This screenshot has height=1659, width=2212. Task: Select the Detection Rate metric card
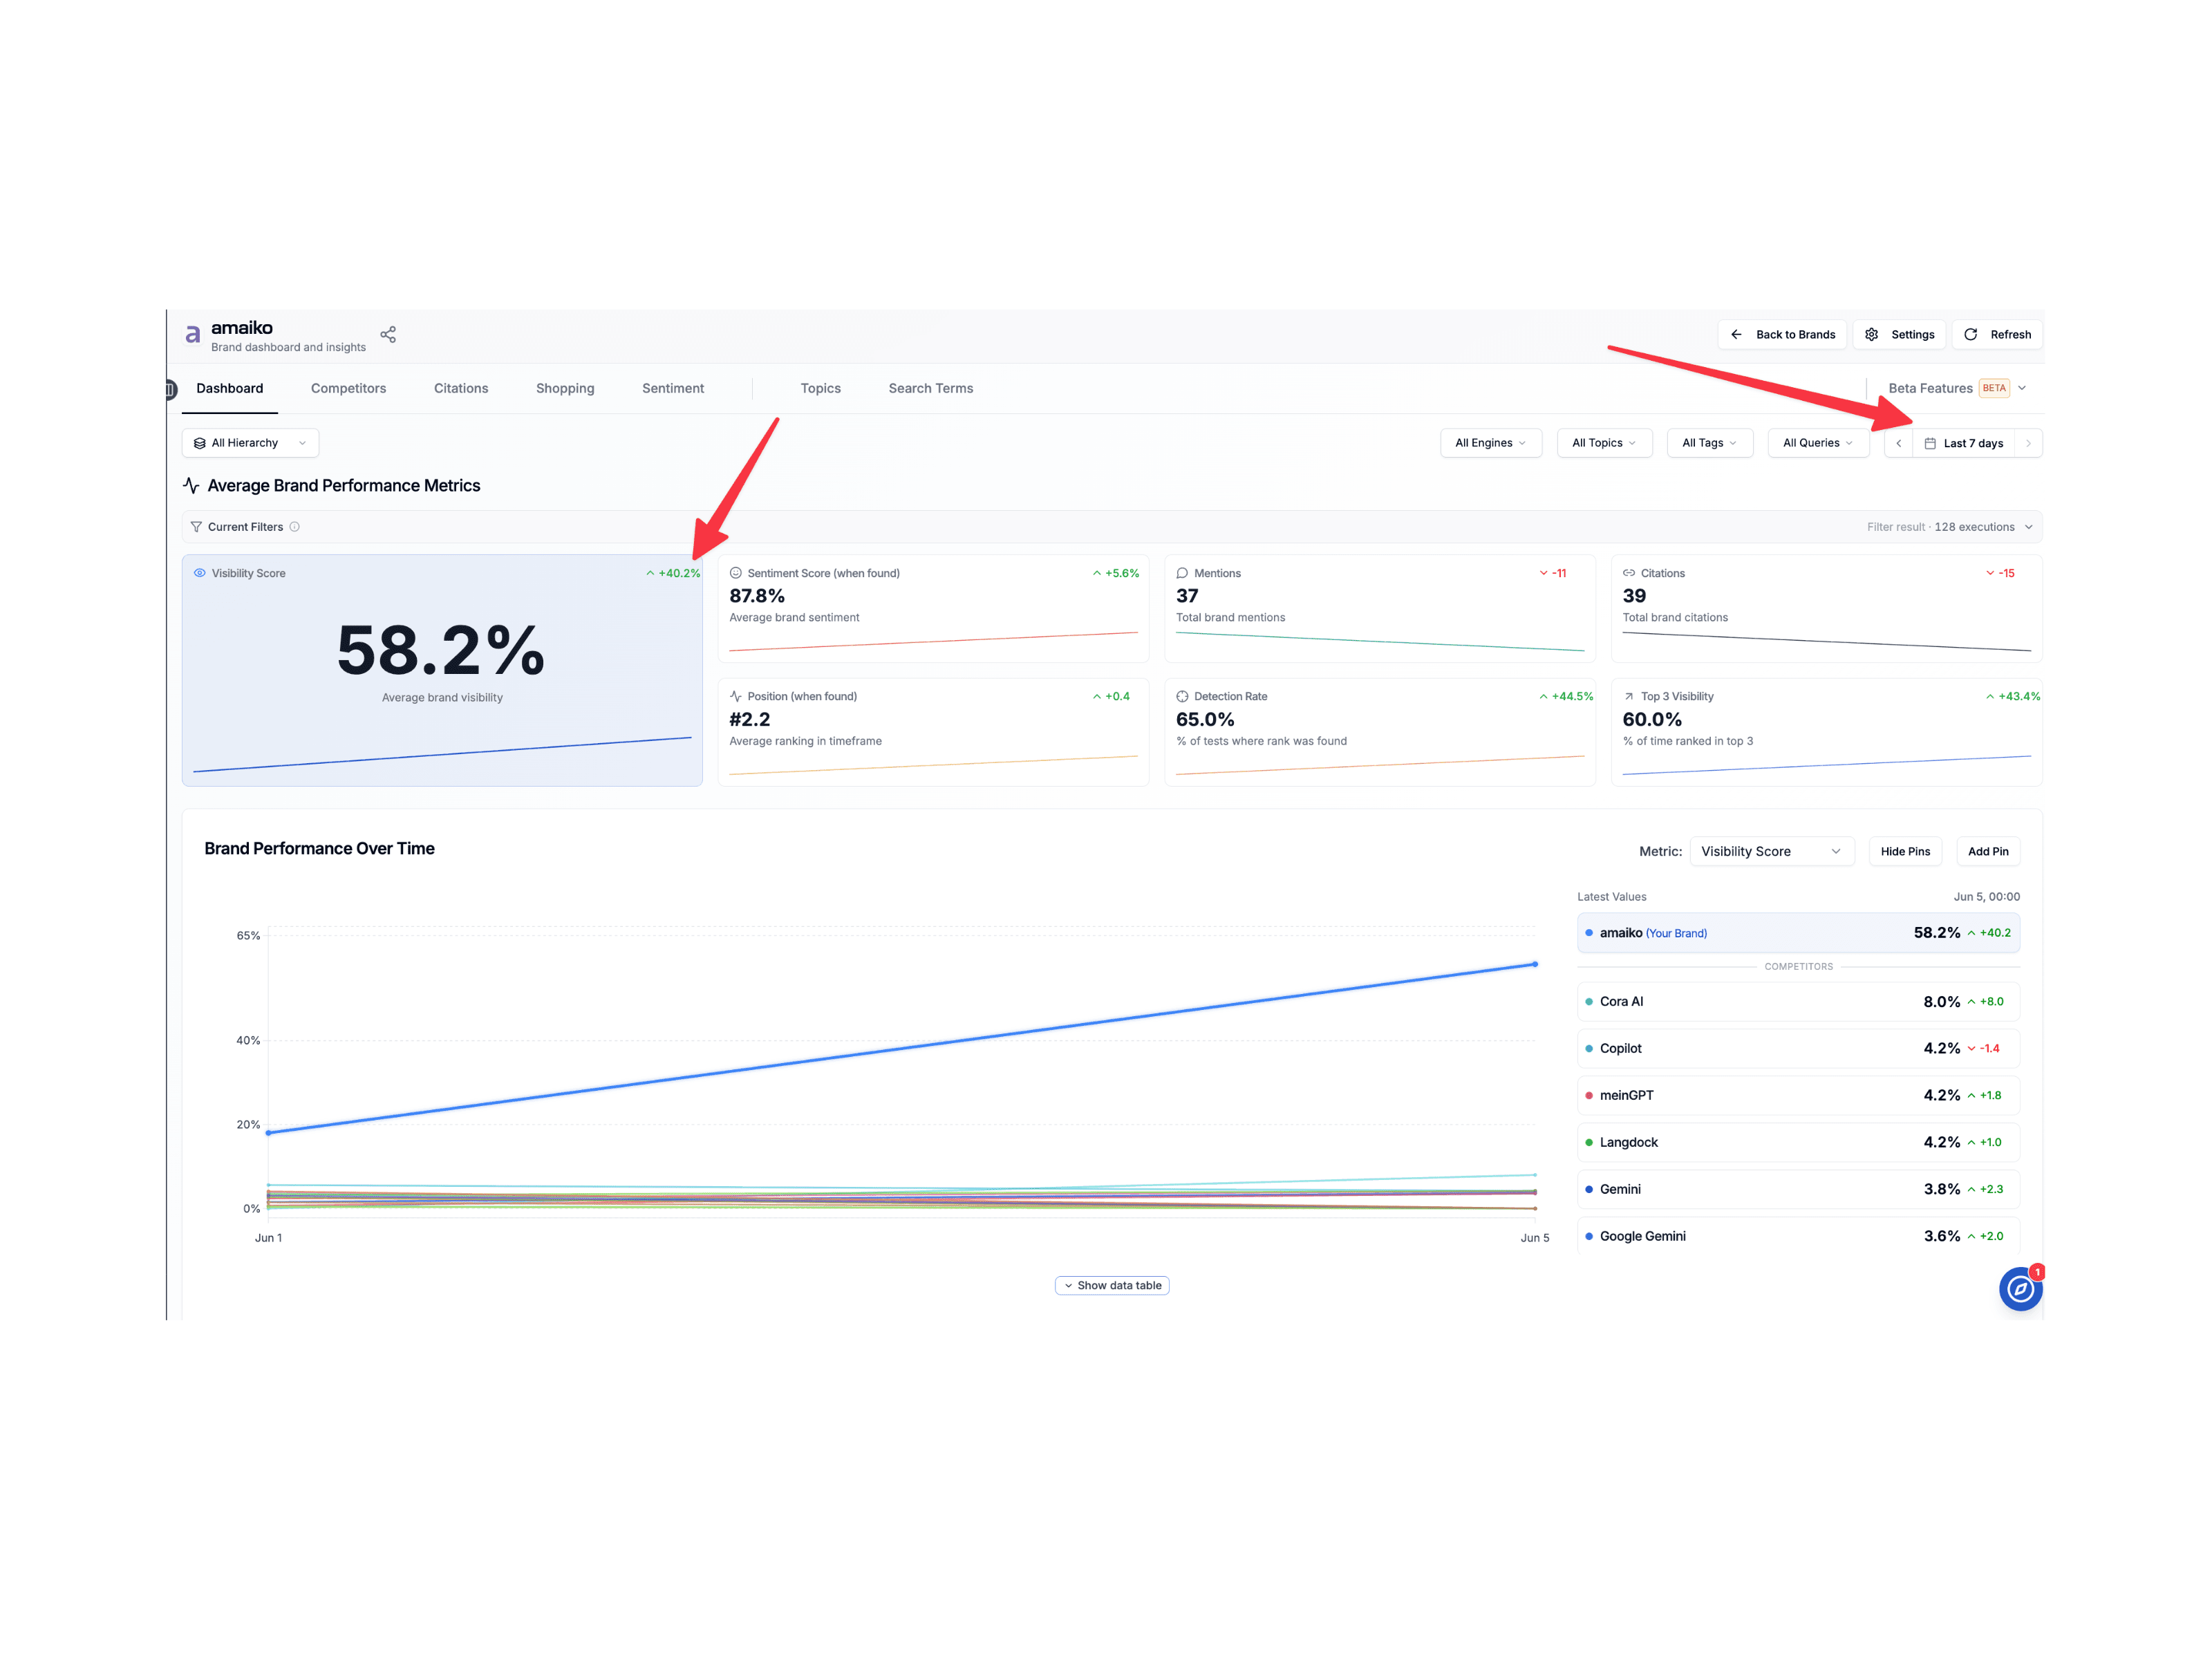point(1380,732)
